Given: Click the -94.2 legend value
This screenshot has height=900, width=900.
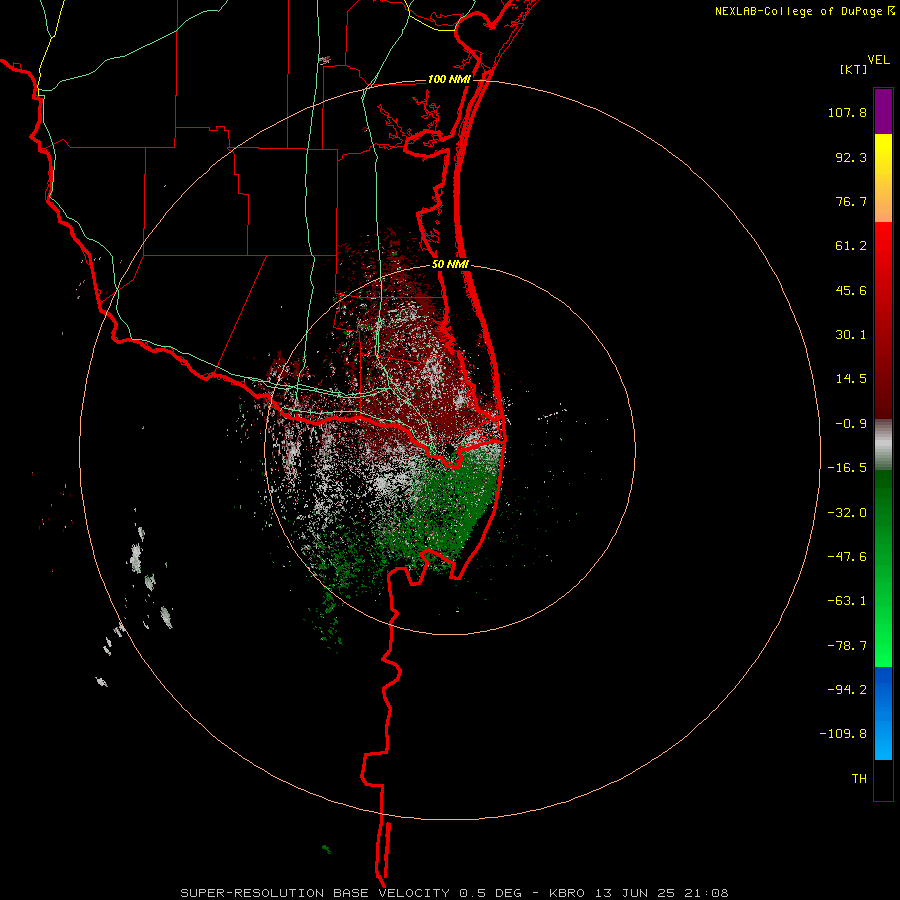Looking at the screenshot, I should pyautogui.click(x=847, y=689).
